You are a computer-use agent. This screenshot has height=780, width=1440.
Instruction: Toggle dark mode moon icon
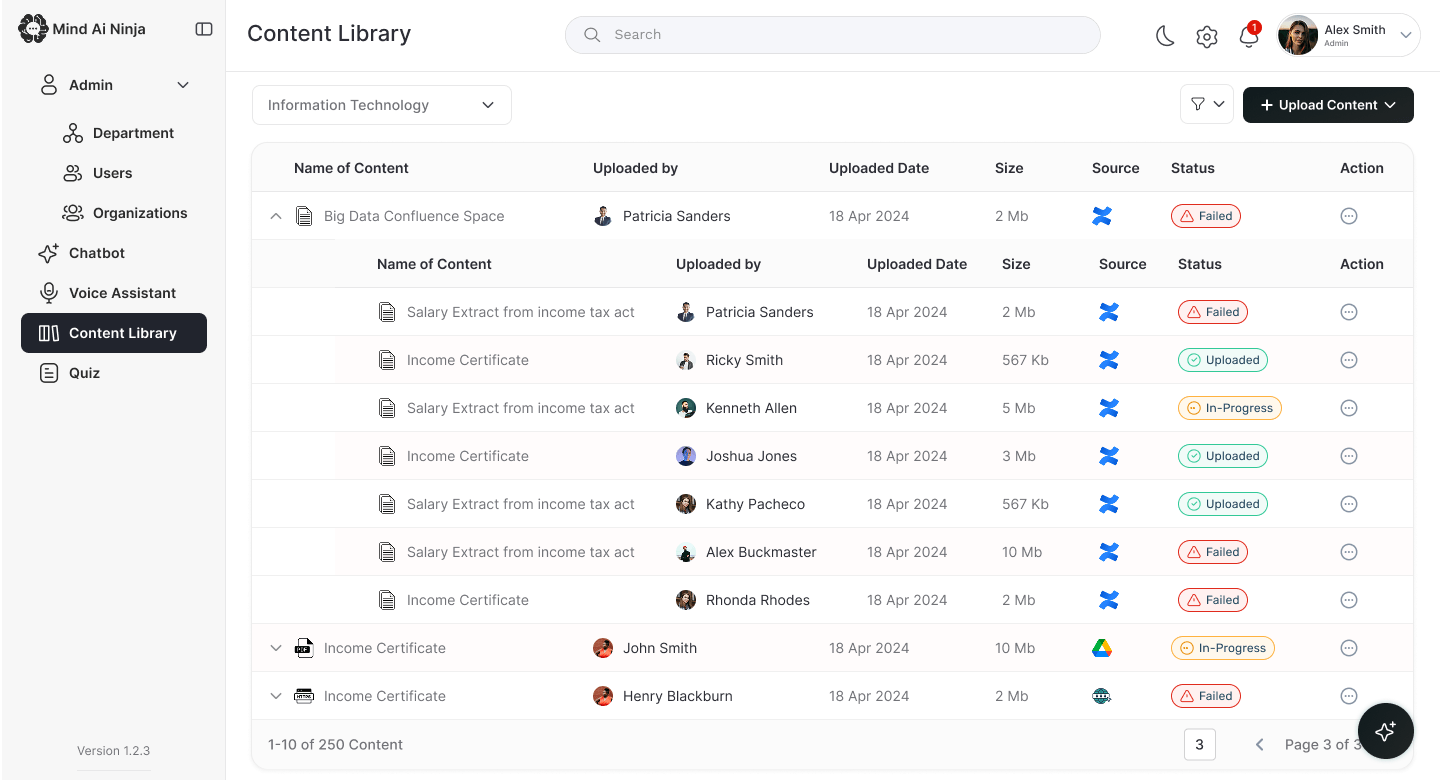point(1165,37)
